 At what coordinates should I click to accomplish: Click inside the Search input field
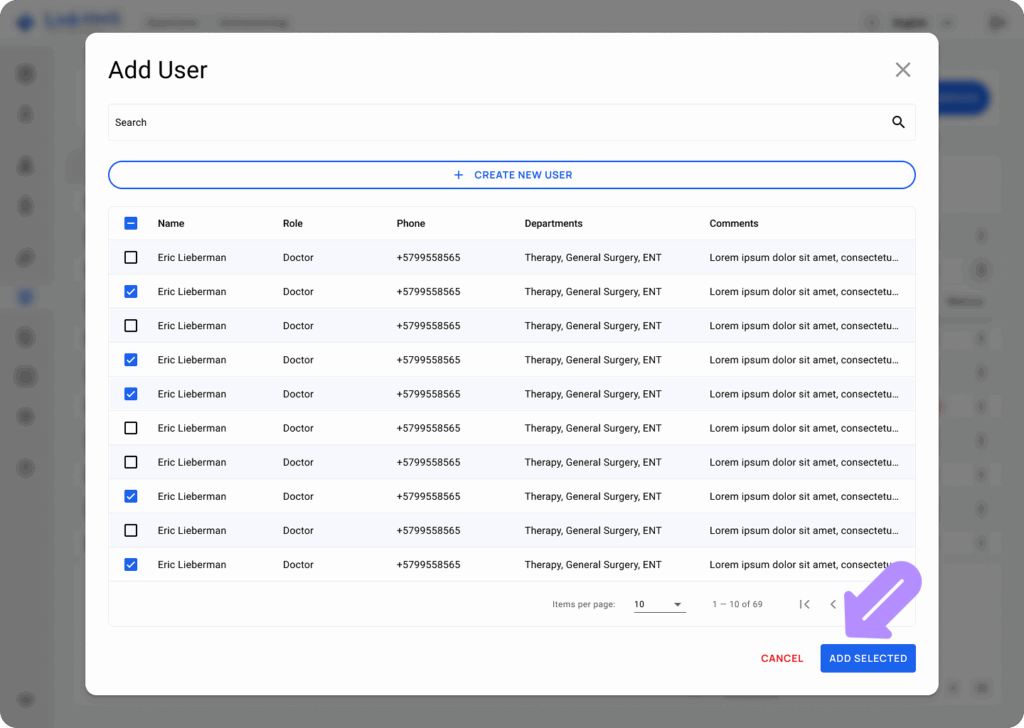coord(400,121)
